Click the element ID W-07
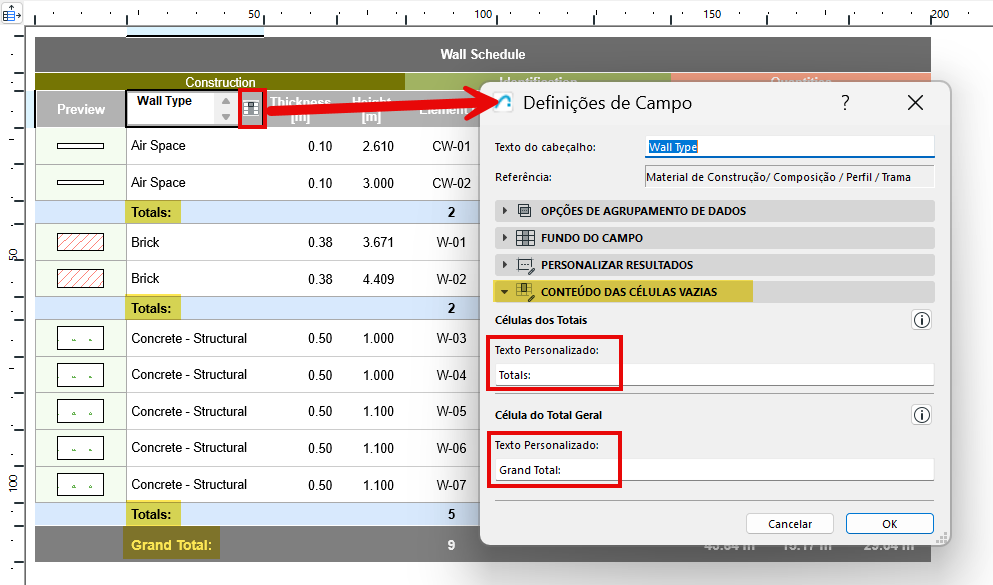 pyautogui.click(x=452, y=485)
